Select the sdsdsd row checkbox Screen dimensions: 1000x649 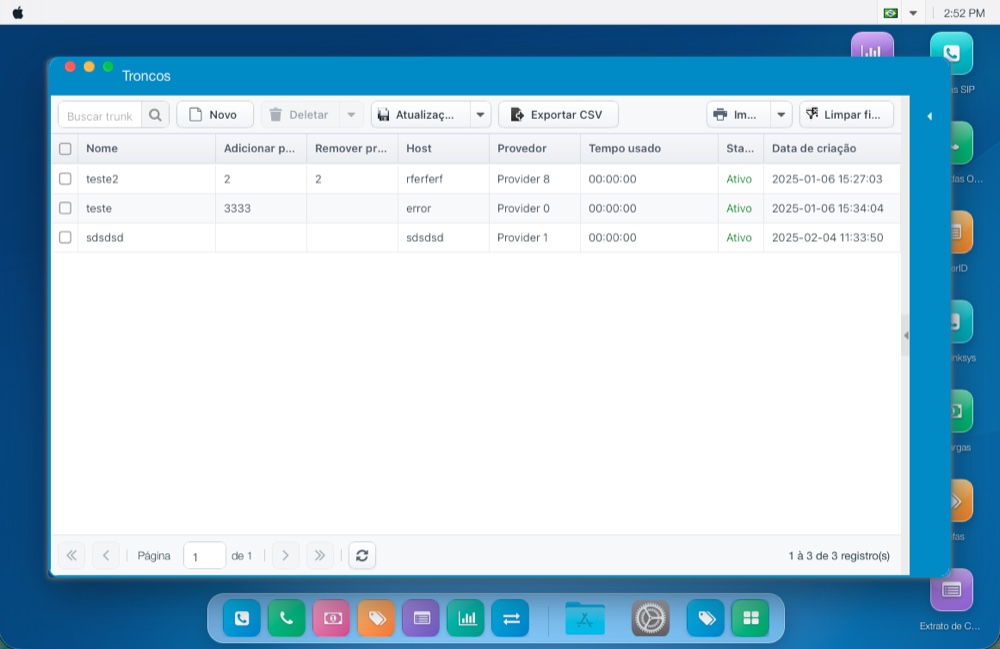pos(65,237)
